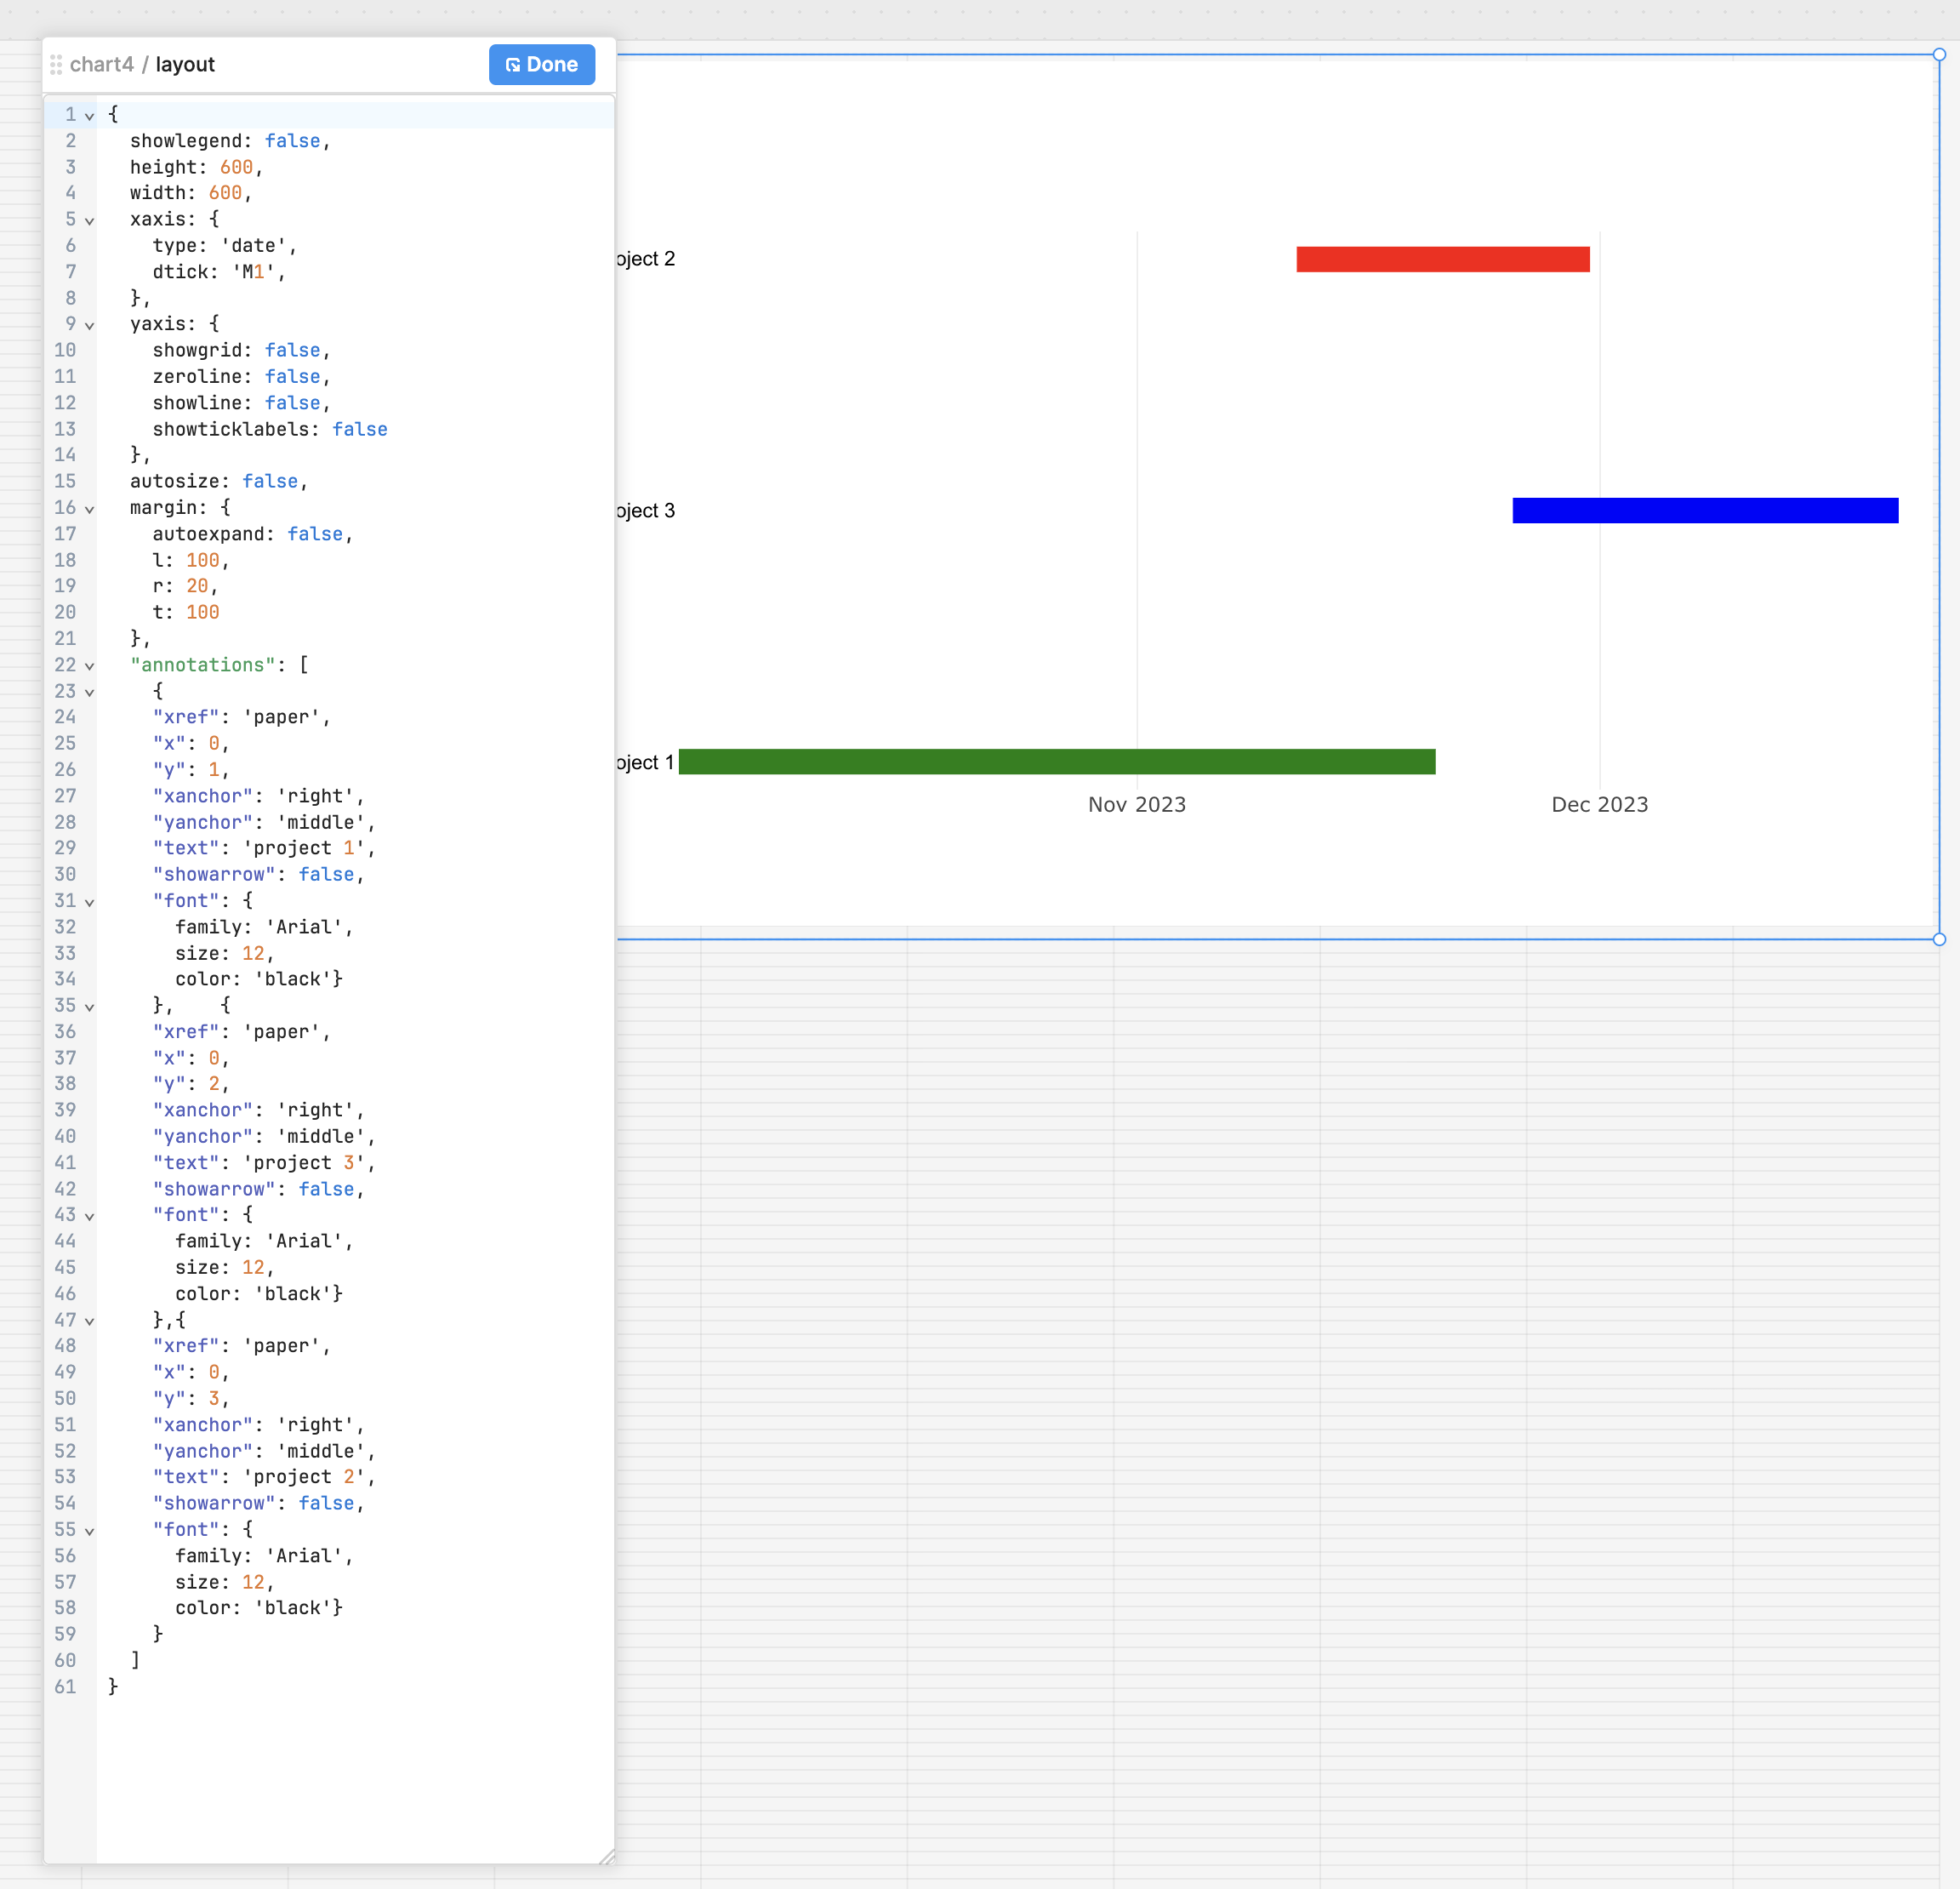Click the drag handle beside chart4 title

click(56, 64)
